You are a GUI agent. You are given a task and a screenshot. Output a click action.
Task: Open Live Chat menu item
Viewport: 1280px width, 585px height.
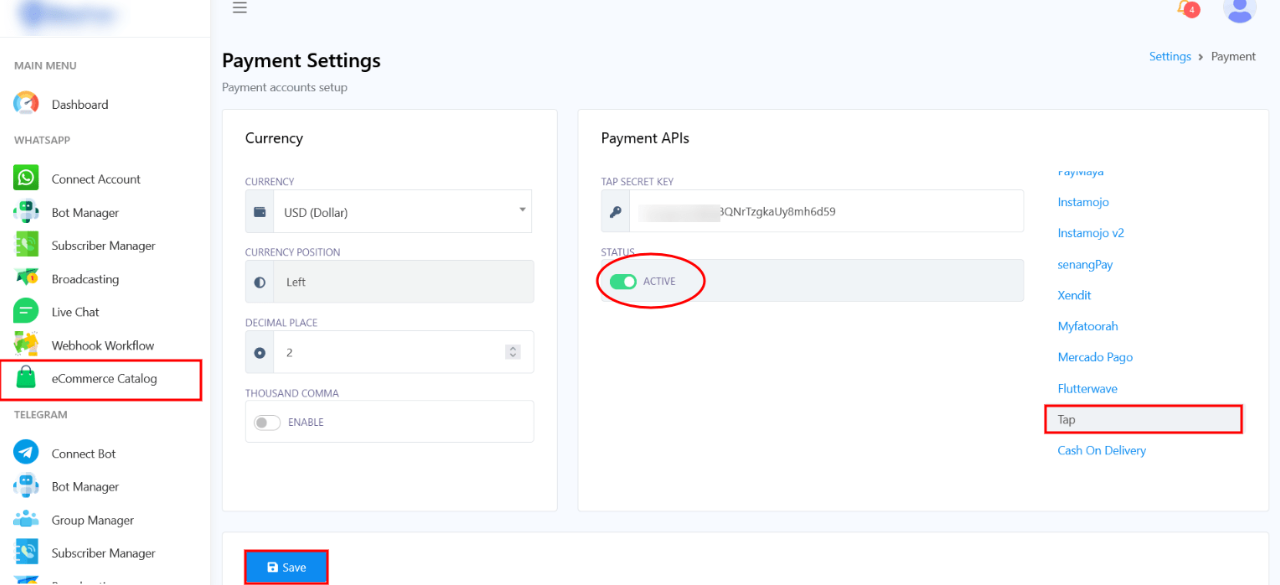point(75,312)
